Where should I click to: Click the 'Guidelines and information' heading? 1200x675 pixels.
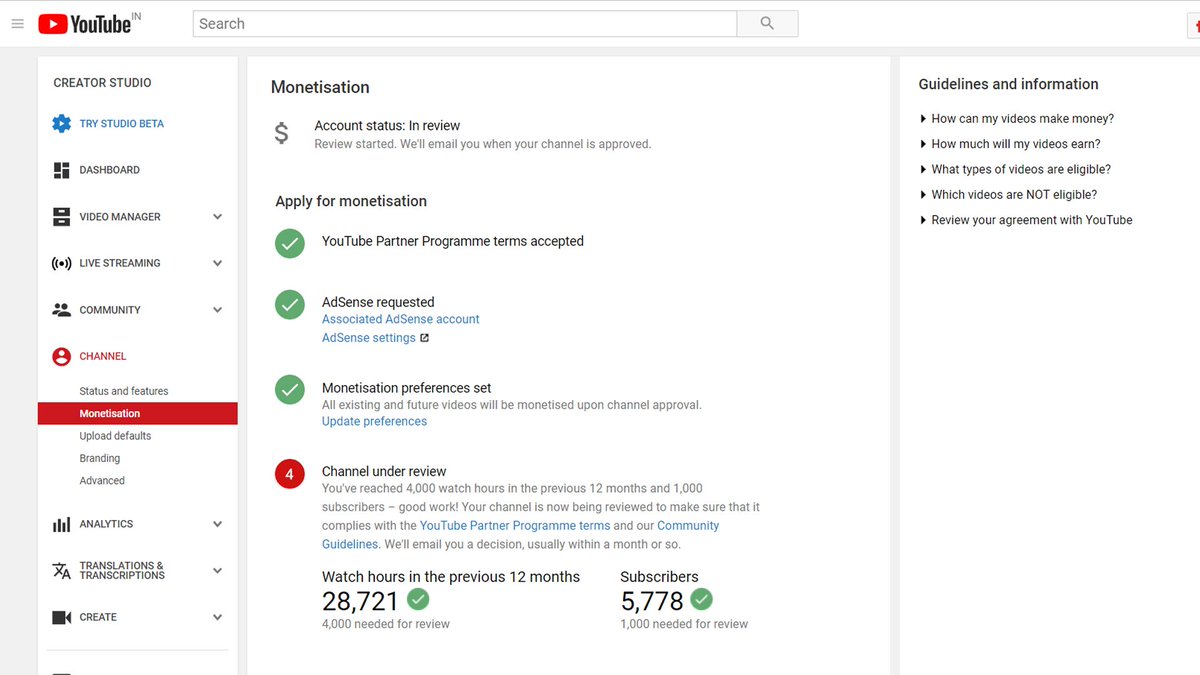click(1008, 84)
